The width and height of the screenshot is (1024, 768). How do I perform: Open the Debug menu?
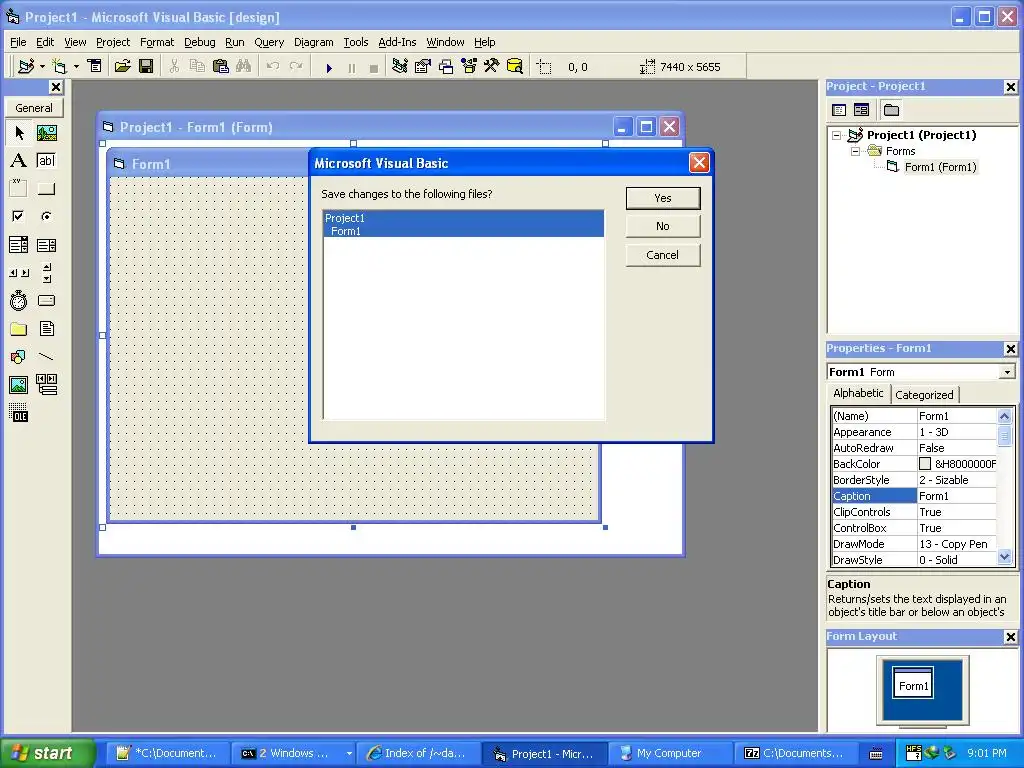(x=199, y=42)
